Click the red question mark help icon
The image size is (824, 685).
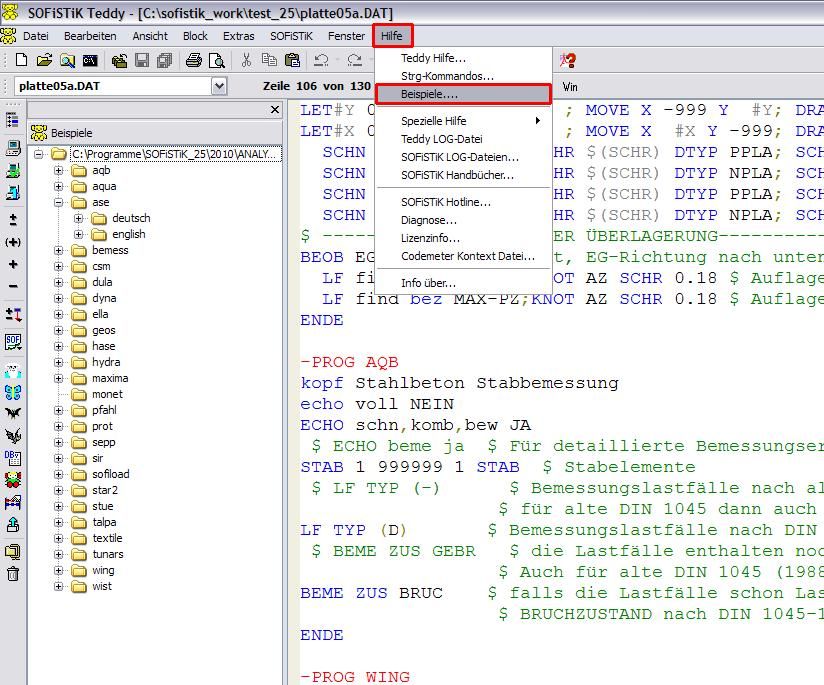(568, 60)
